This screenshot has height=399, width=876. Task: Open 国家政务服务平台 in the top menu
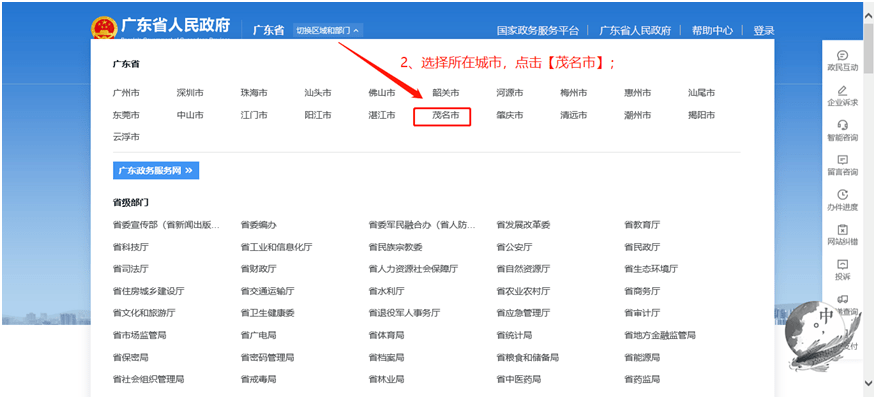pos(538,31)
